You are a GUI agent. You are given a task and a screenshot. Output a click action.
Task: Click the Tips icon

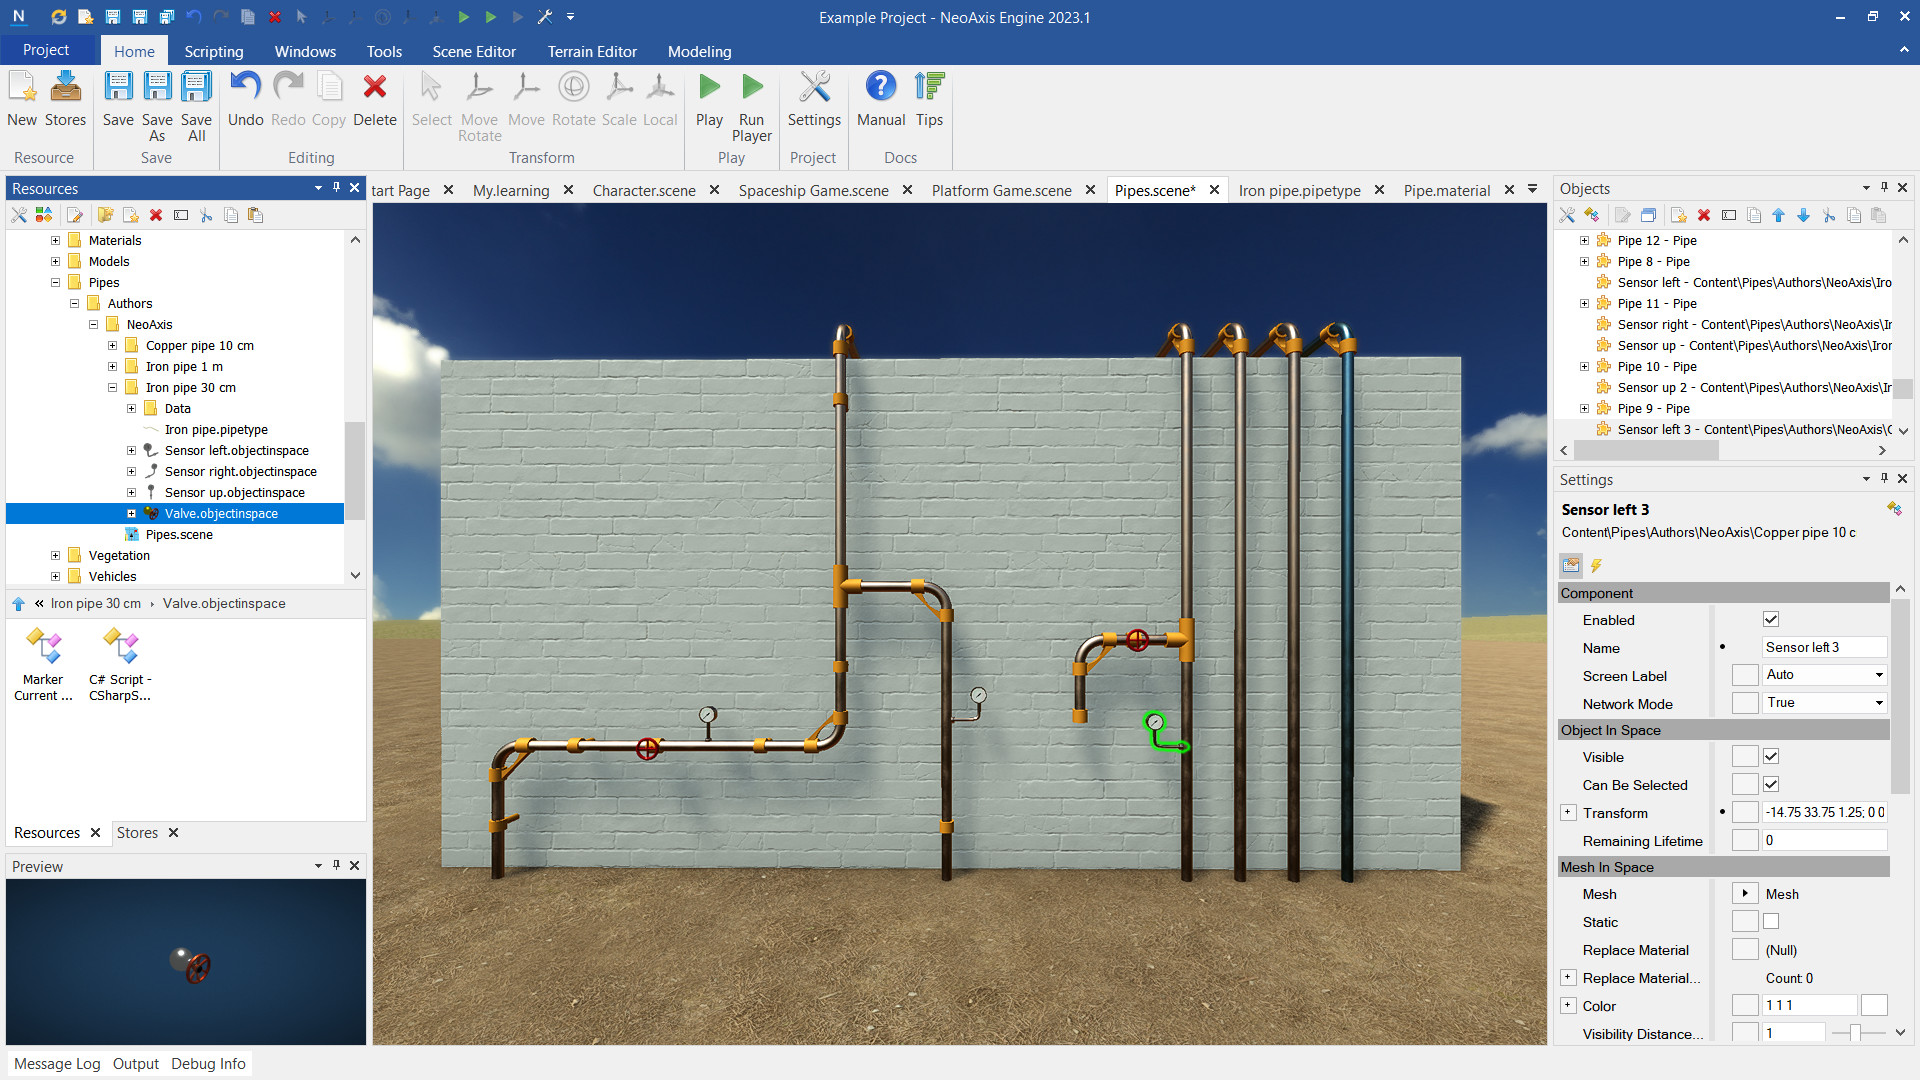(x=929, y=100)
